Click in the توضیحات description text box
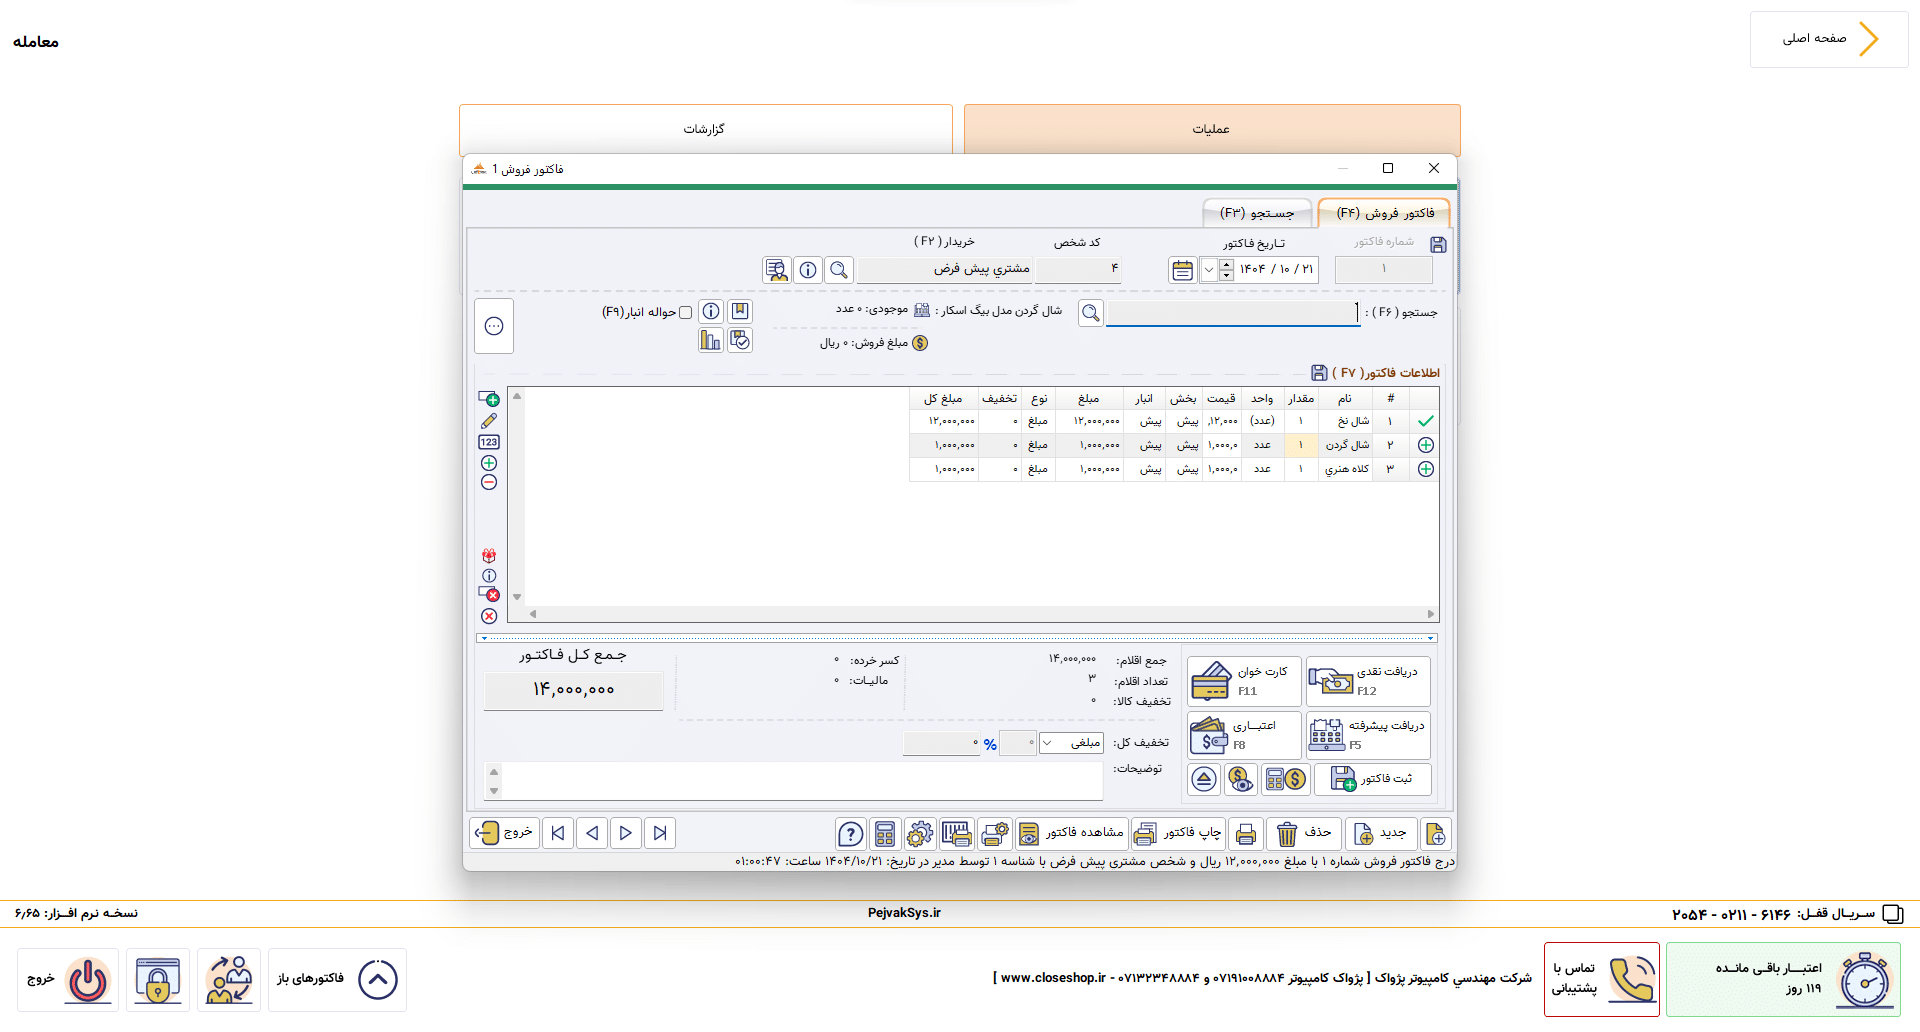 pos(803,781)
